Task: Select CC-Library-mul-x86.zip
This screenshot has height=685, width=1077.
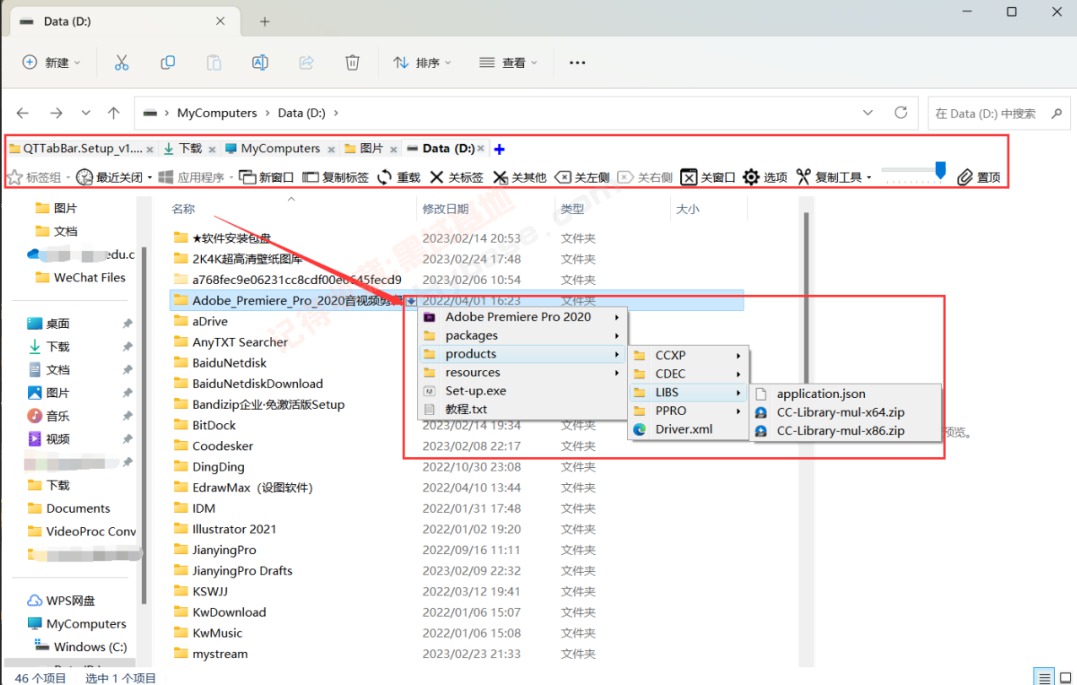Action: pos(846,431)
